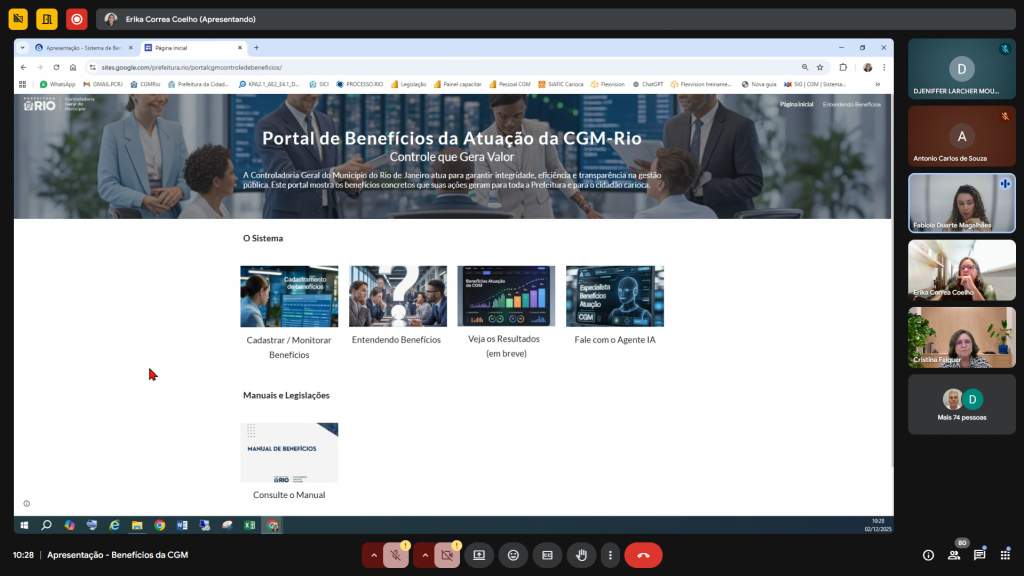The height and width of the screenshot is (576, 1024).
Task: Open the three-dot more options menu
Action: pos(609,555)
